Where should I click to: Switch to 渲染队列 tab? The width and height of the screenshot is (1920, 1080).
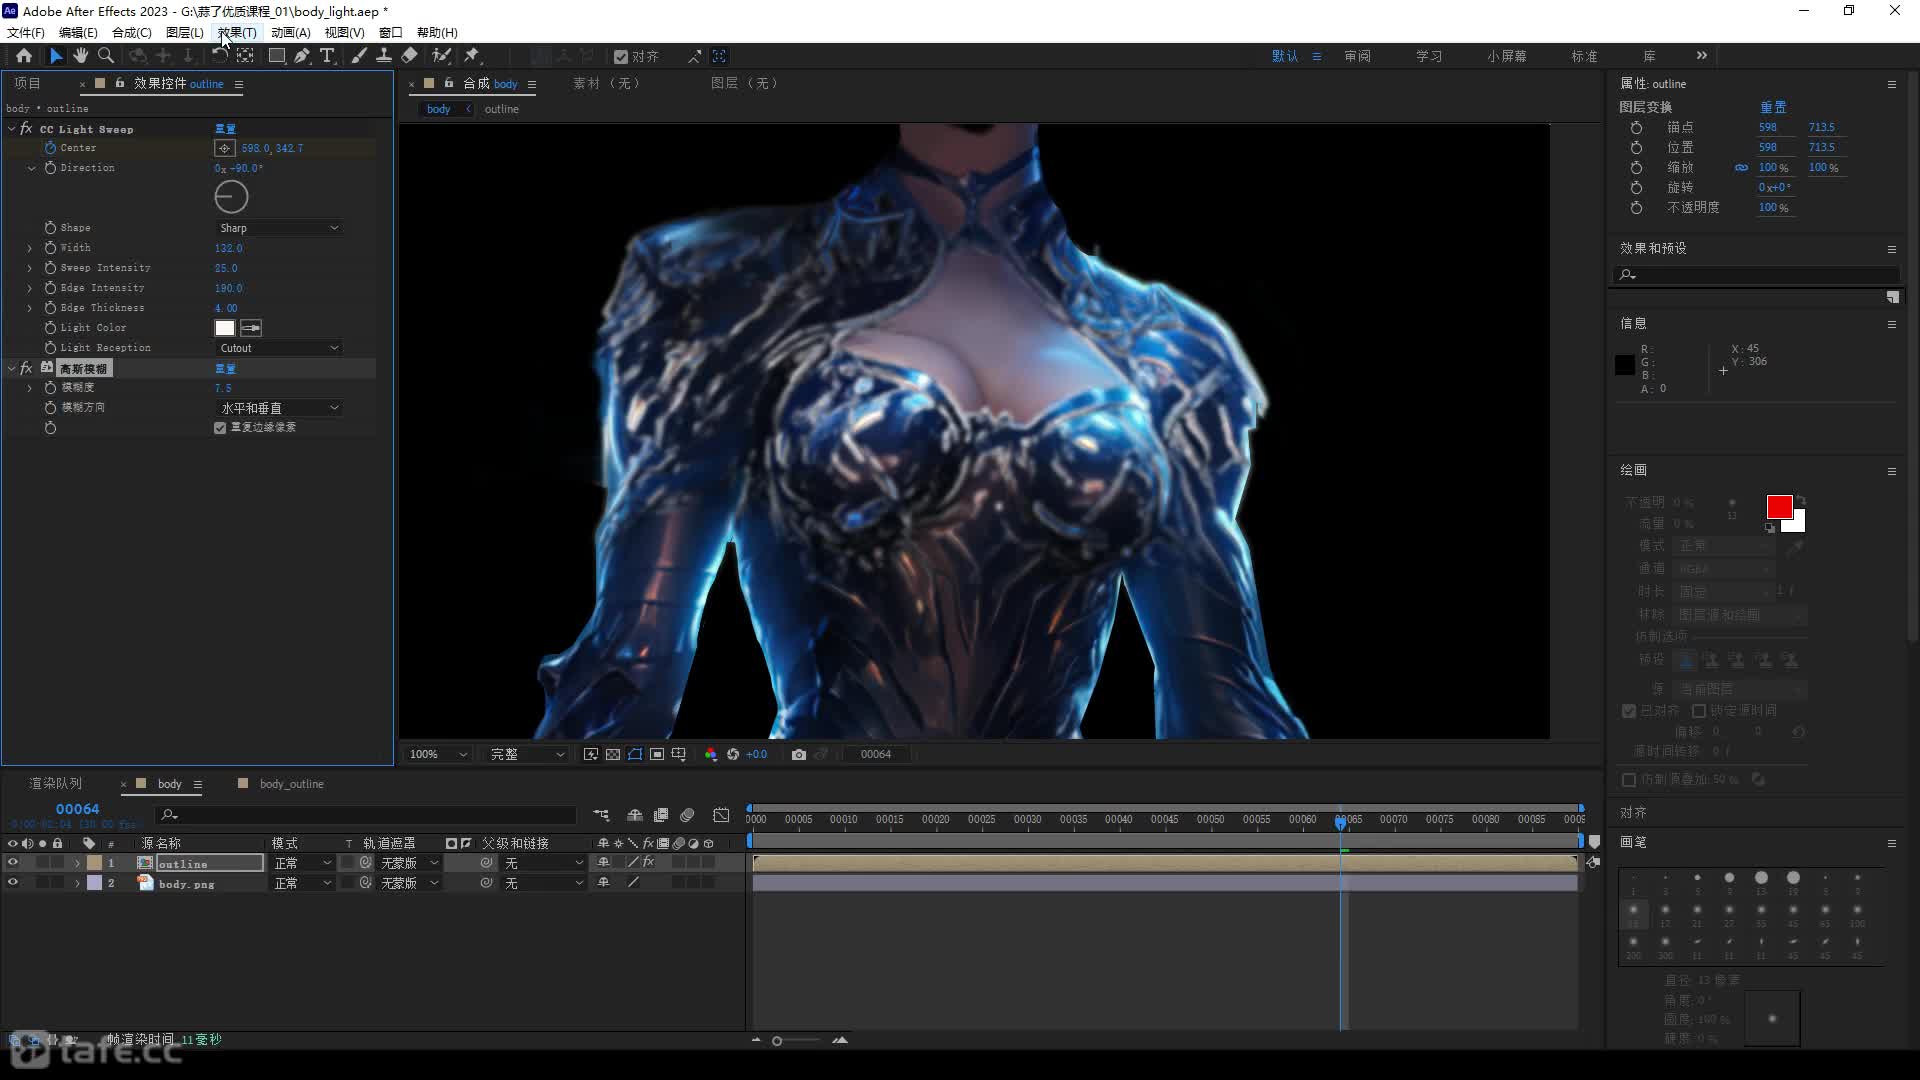(55, 784)
